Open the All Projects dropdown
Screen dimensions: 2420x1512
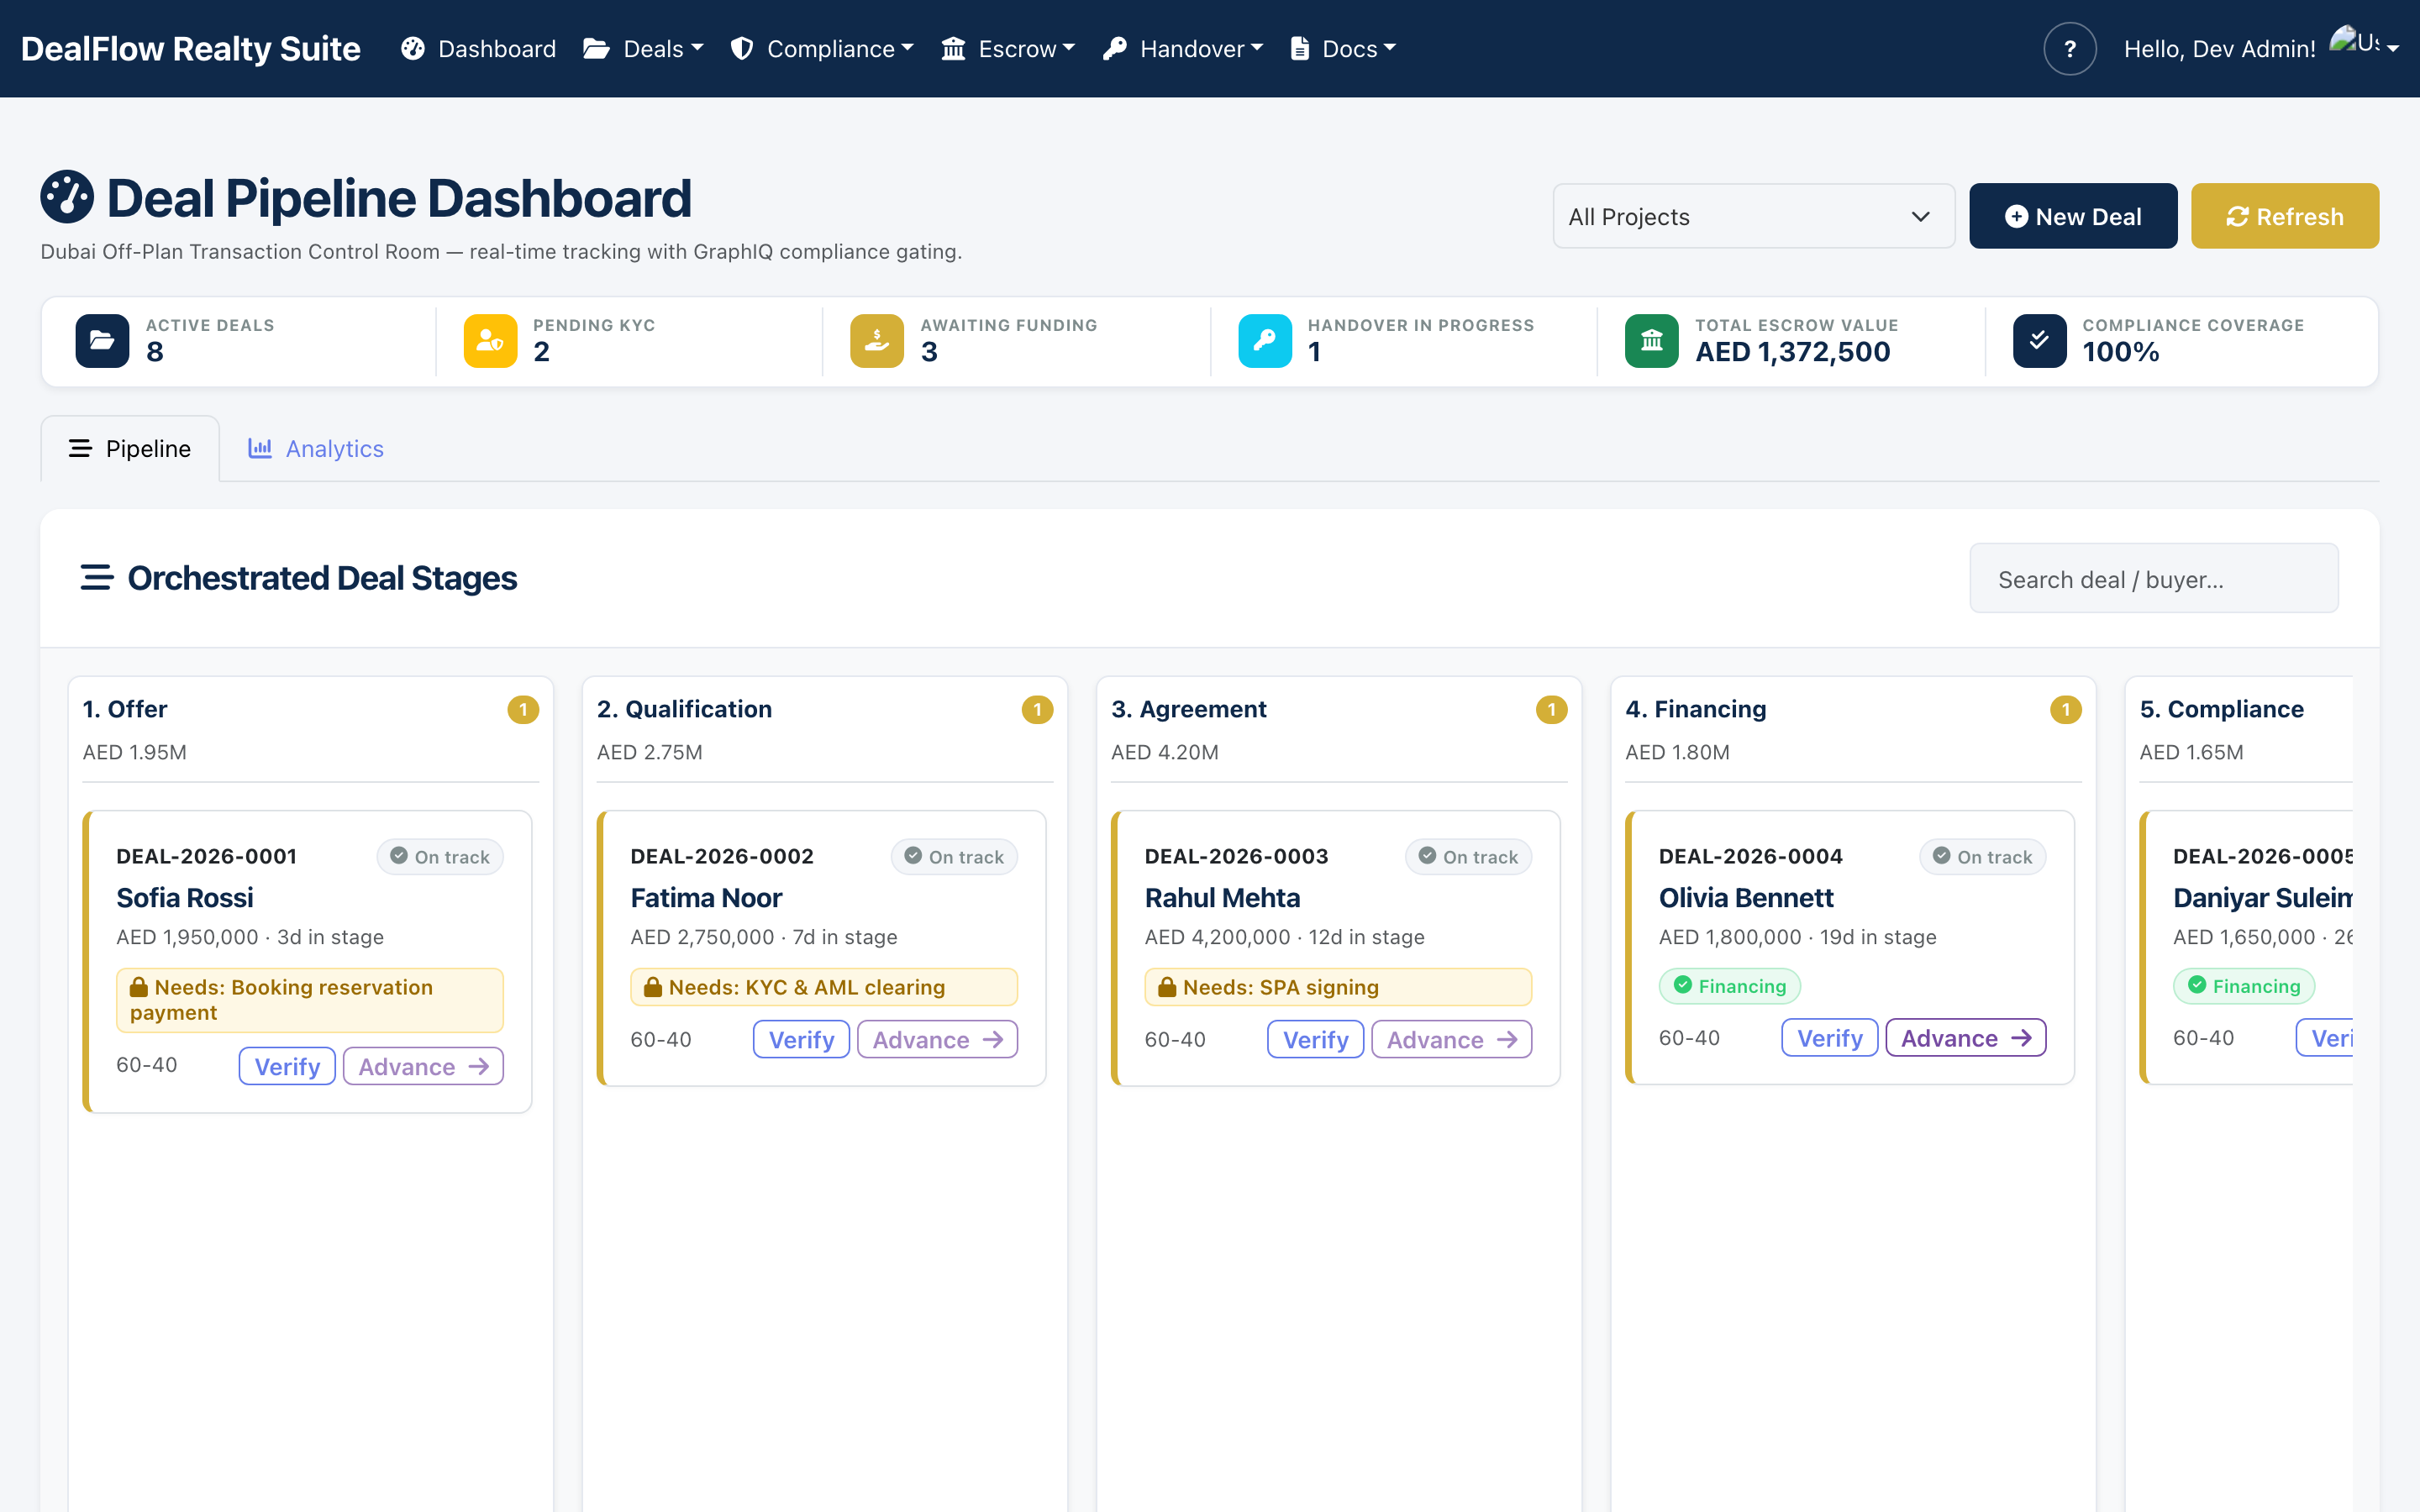point(1754,216)
